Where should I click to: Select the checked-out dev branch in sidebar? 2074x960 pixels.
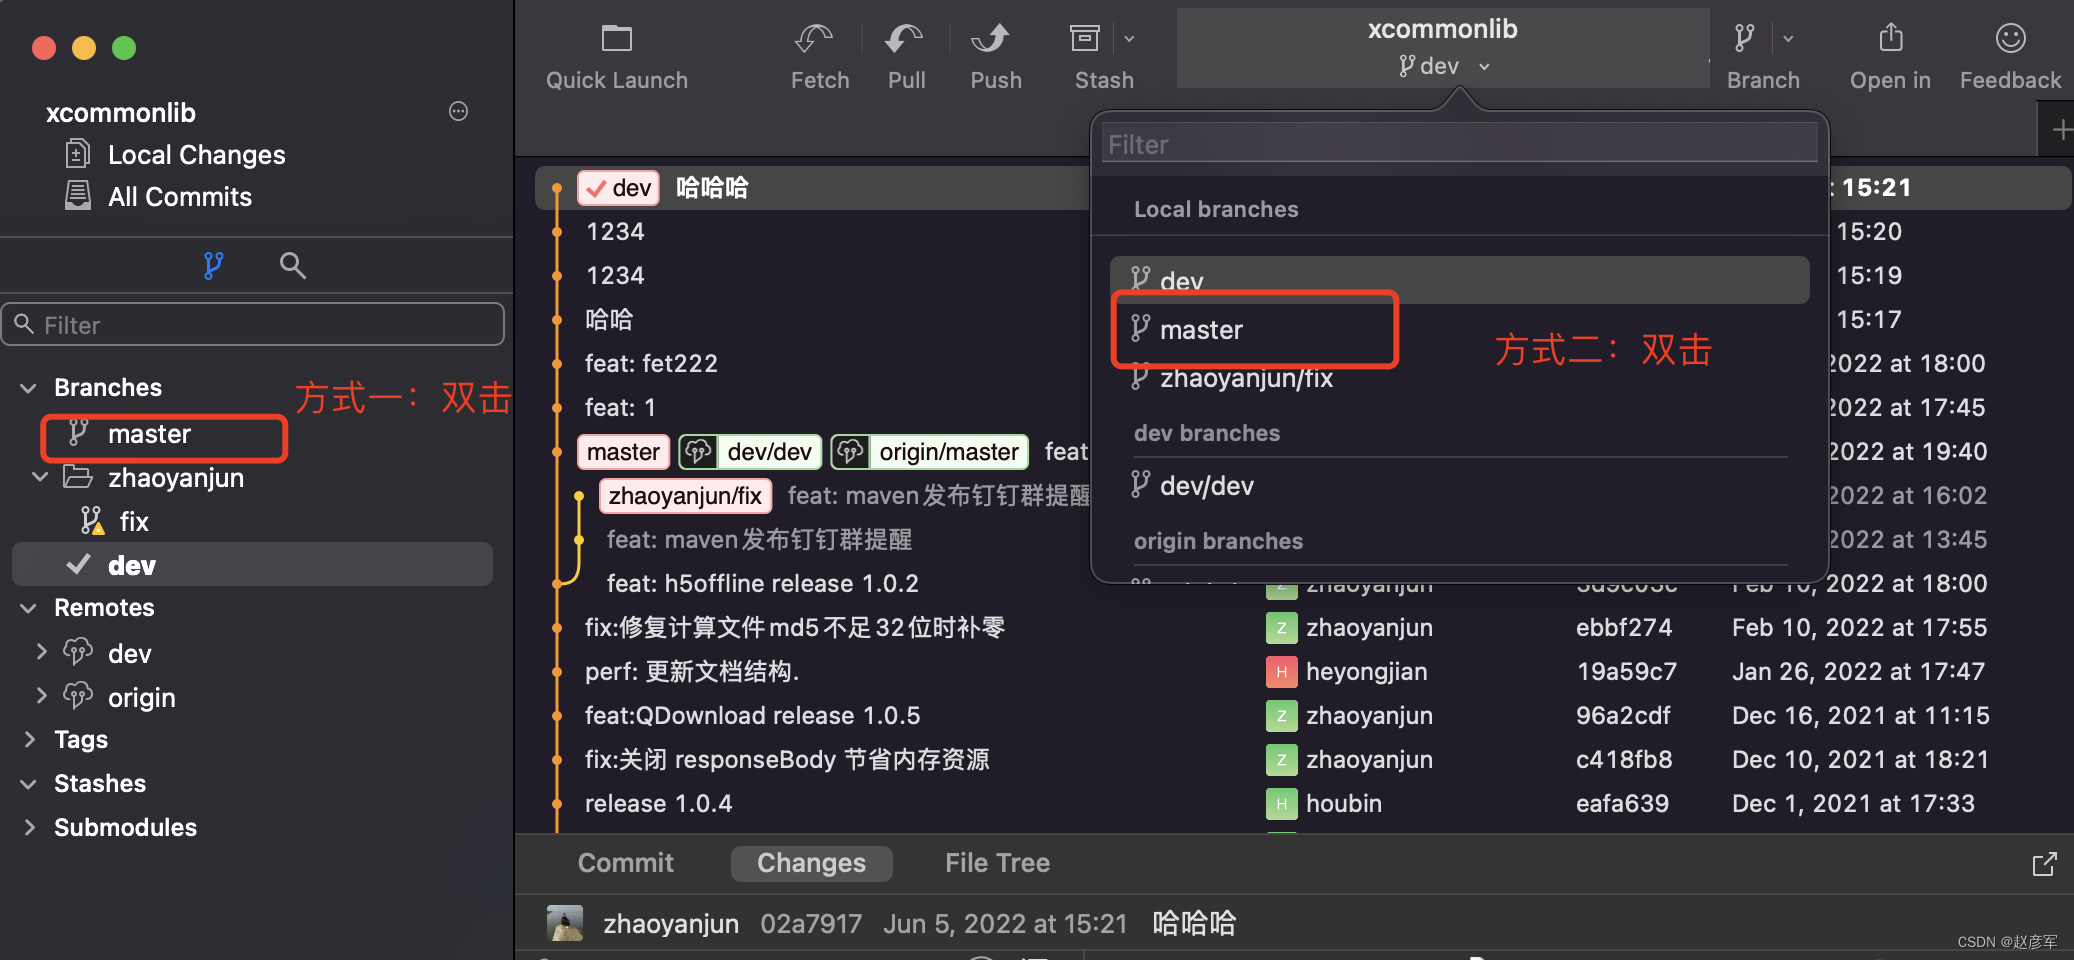tap(252, 565)
